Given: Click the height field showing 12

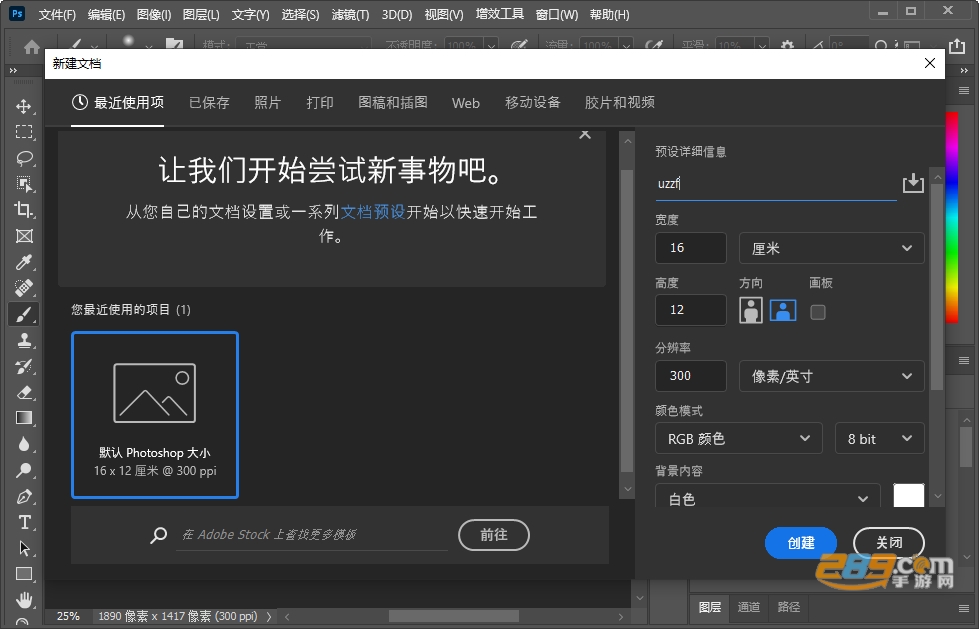Looking at the screenshot, I should 691,310.
